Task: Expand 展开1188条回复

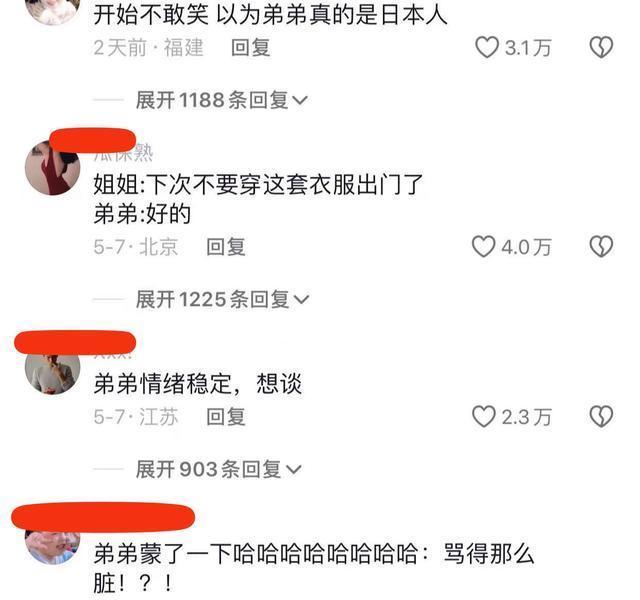Action: (x=222, y=100)
